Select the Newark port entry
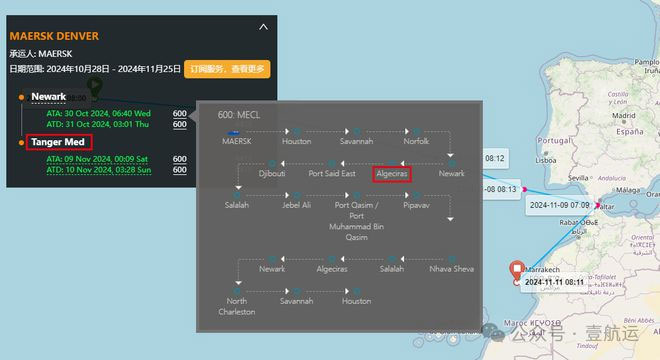This screenshot has height=360, width=660. (x=48, y=97)
